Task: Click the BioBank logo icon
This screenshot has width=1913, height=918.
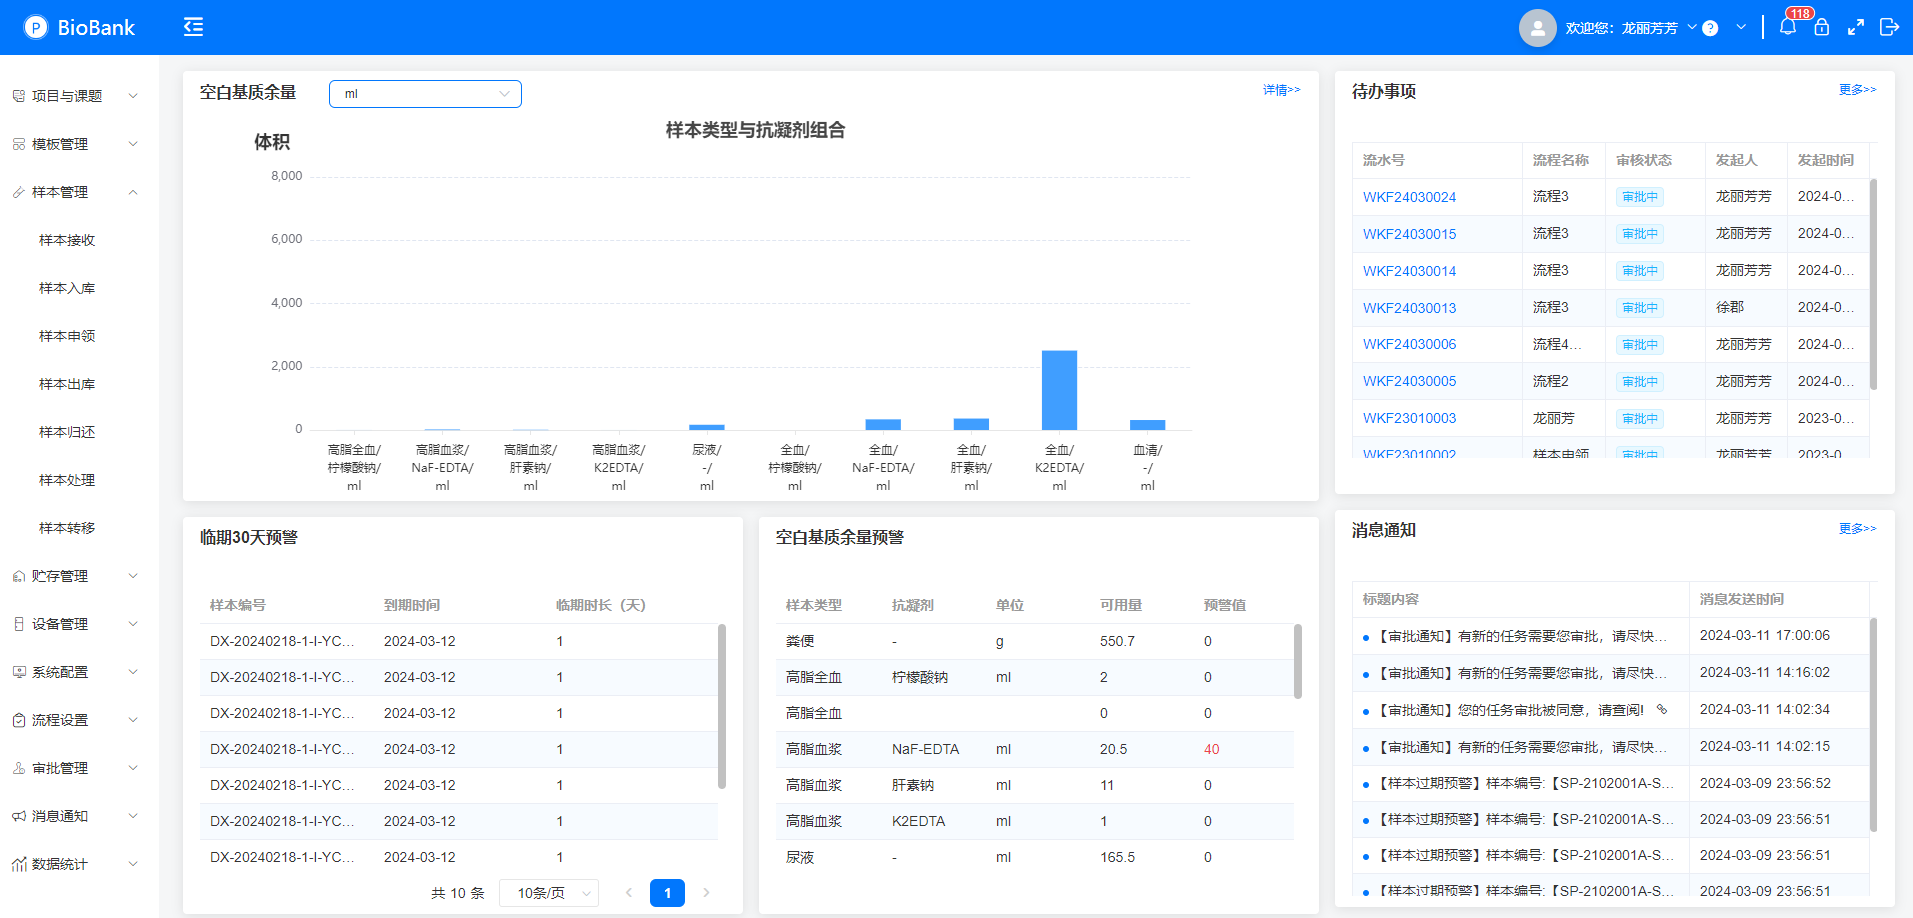Action: pyautogui.click(x=36, y=28)
